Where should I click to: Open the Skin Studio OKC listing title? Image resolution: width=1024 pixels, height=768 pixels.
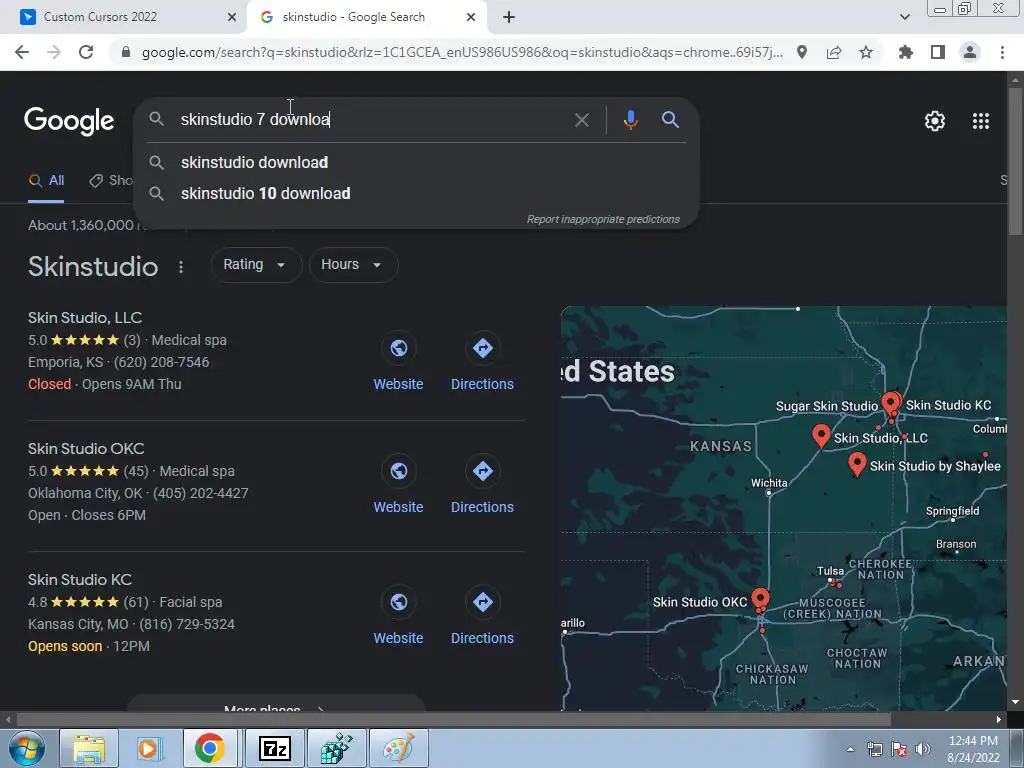click(x=86, y=449)
